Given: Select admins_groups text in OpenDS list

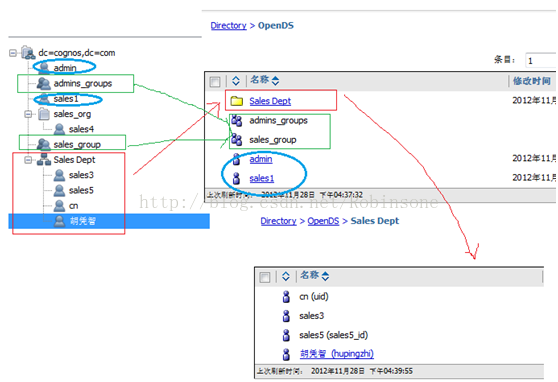Looking at the screenshot, I should tap(278, 121).
